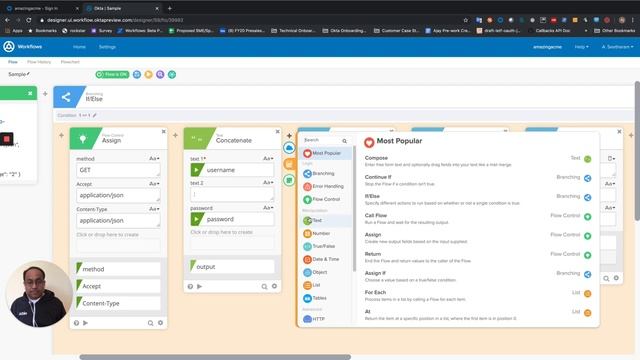640x360 pixels.
Task: Click the Assign card magnifier icon
Action: 151,323
